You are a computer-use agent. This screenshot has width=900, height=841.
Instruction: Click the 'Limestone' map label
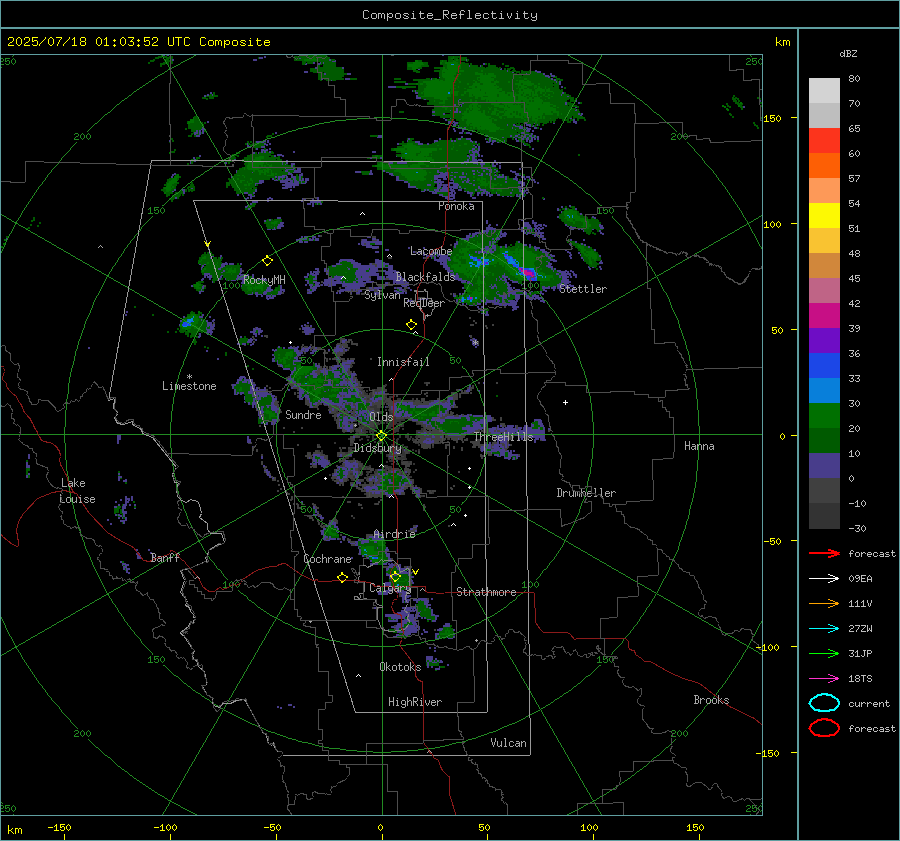coord(189,386)
